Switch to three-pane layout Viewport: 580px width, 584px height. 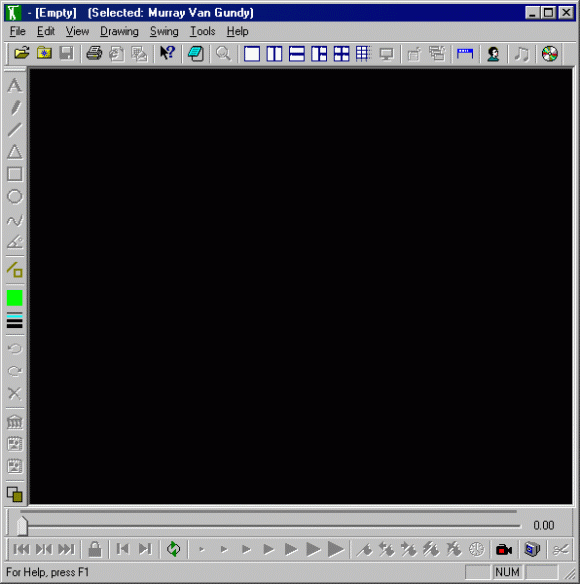[319, 54]
